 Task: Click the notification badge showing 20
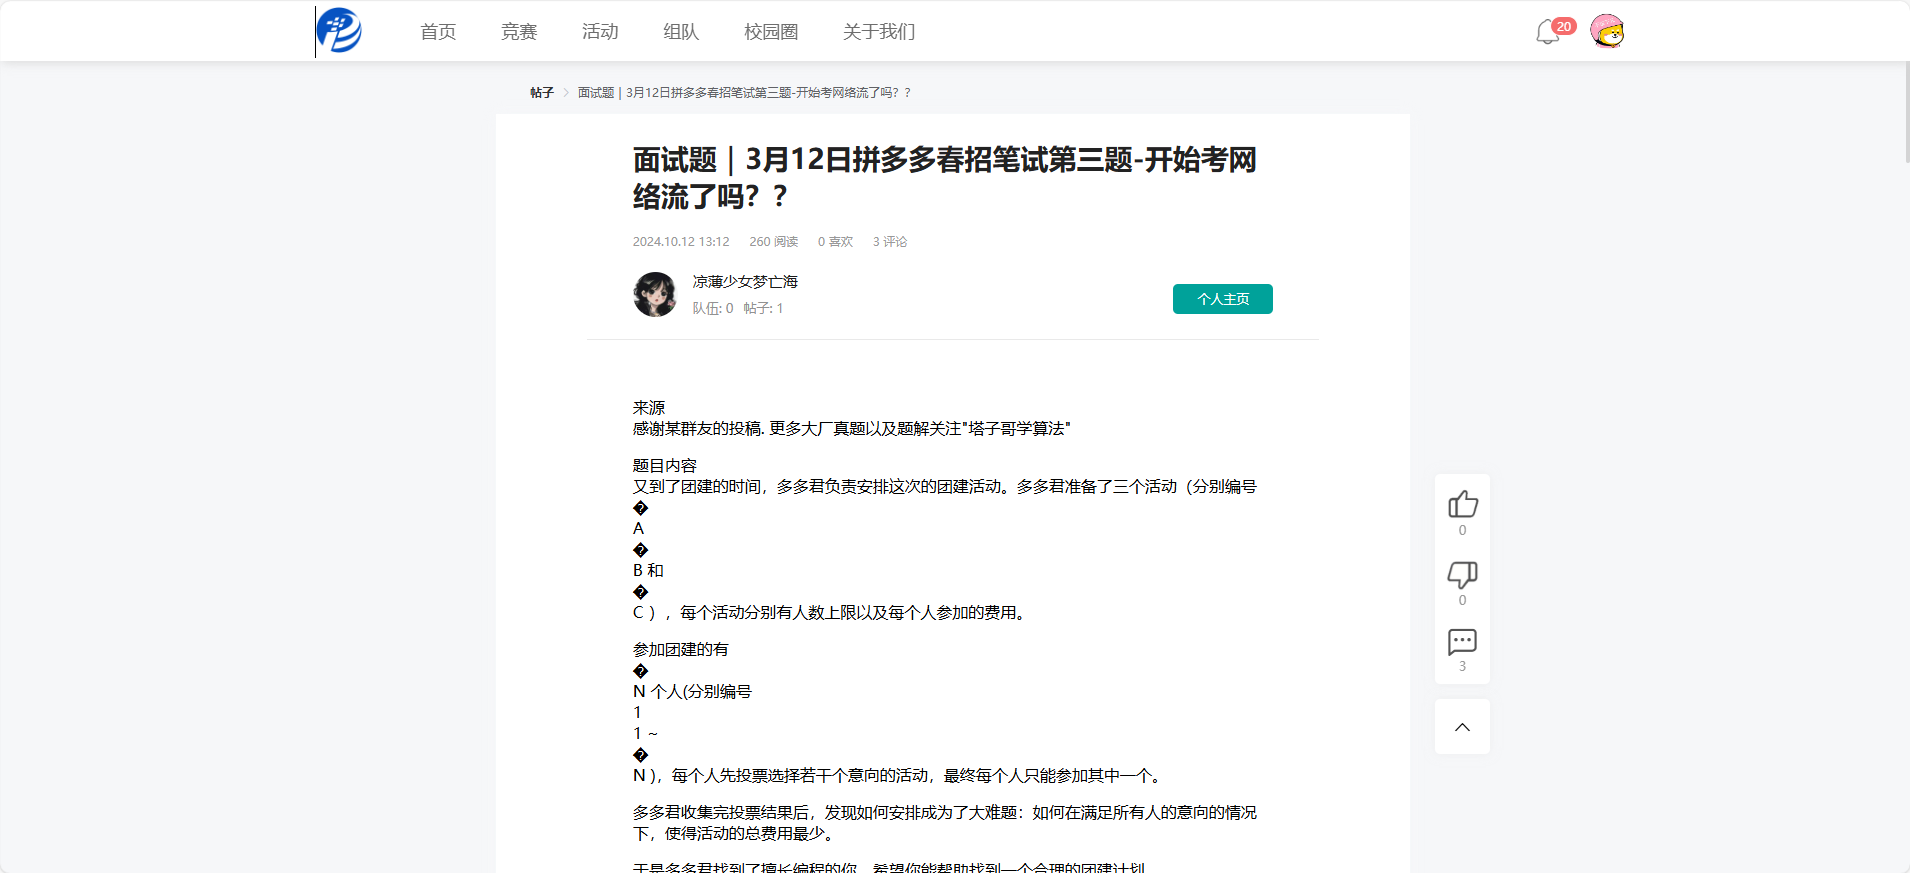pos(1564,26)
